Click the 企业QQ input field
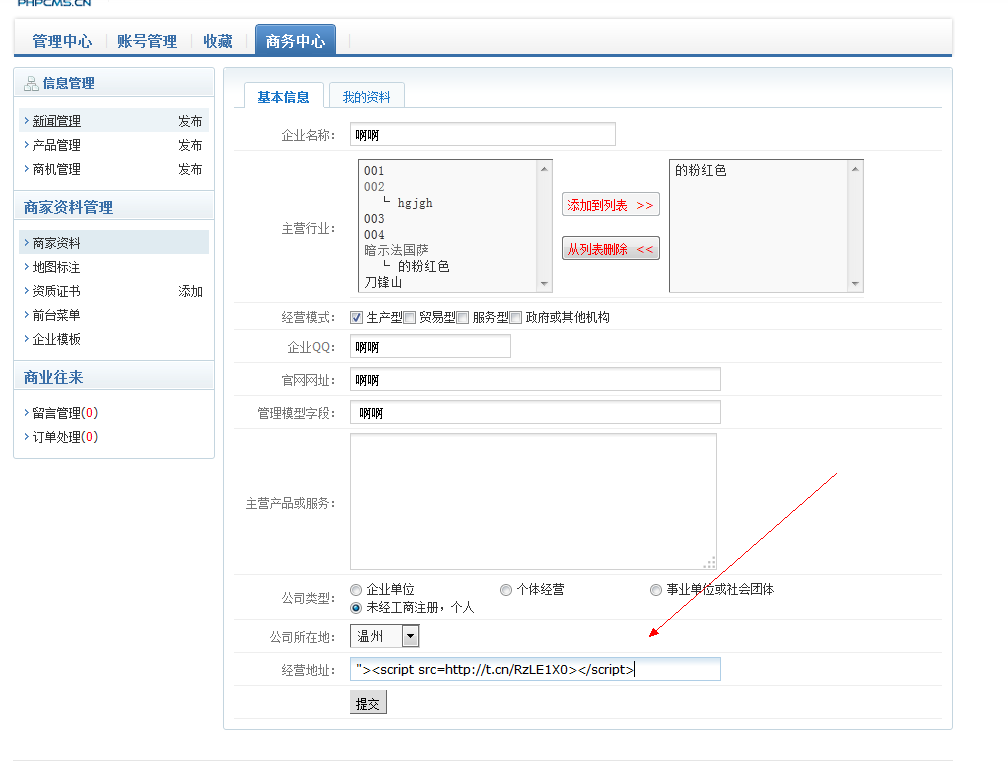The width and height of the screenshot is (1008, 761). pyautogui.click(x=430, y=346)
